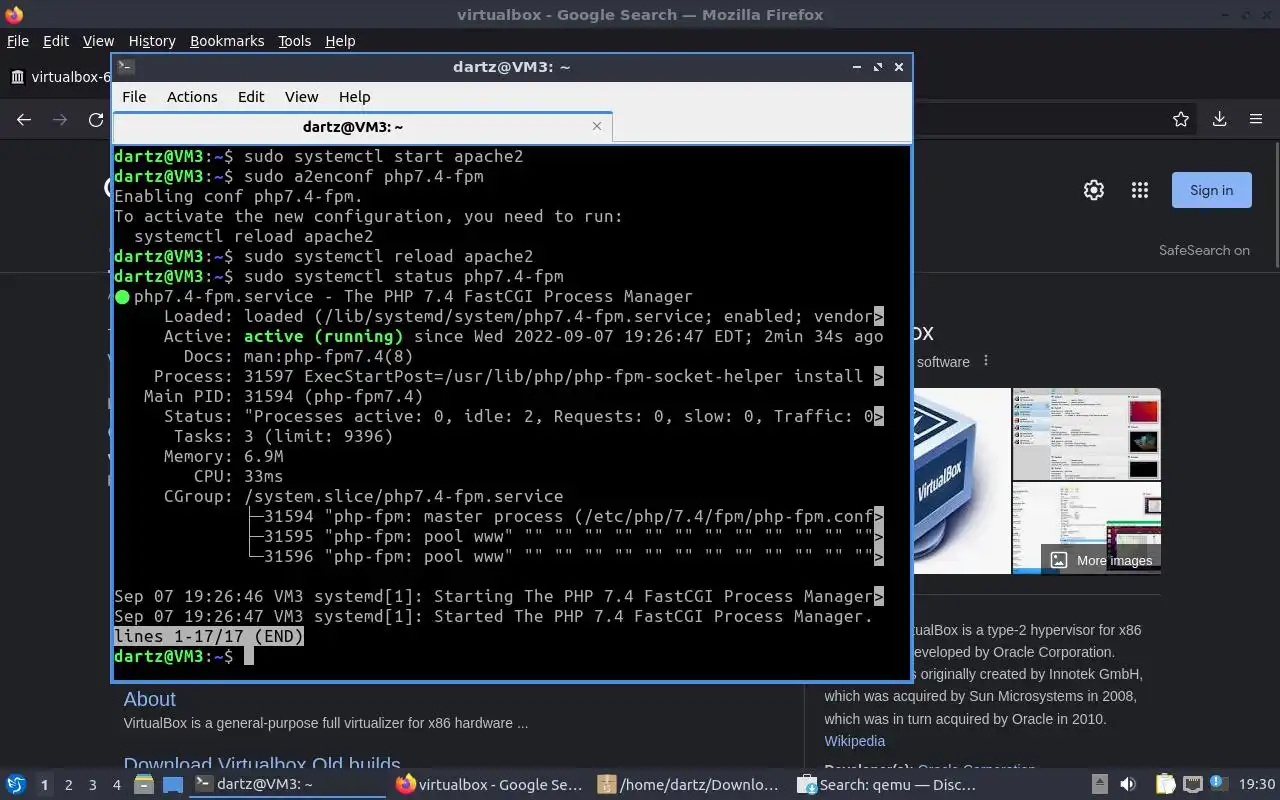
Task: Open the clipboard manager tray icon
Action: point(1165,785)
